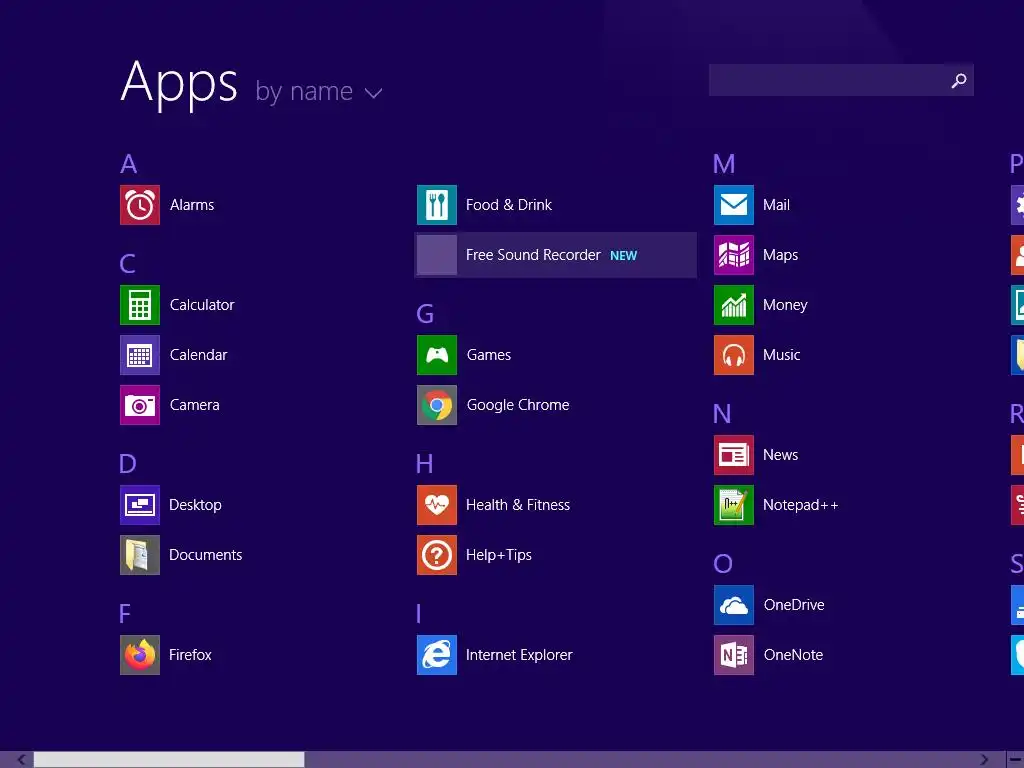Click the 'OneNote' app name
Viewport: 1024px width, 768px height.
point(793,655)
